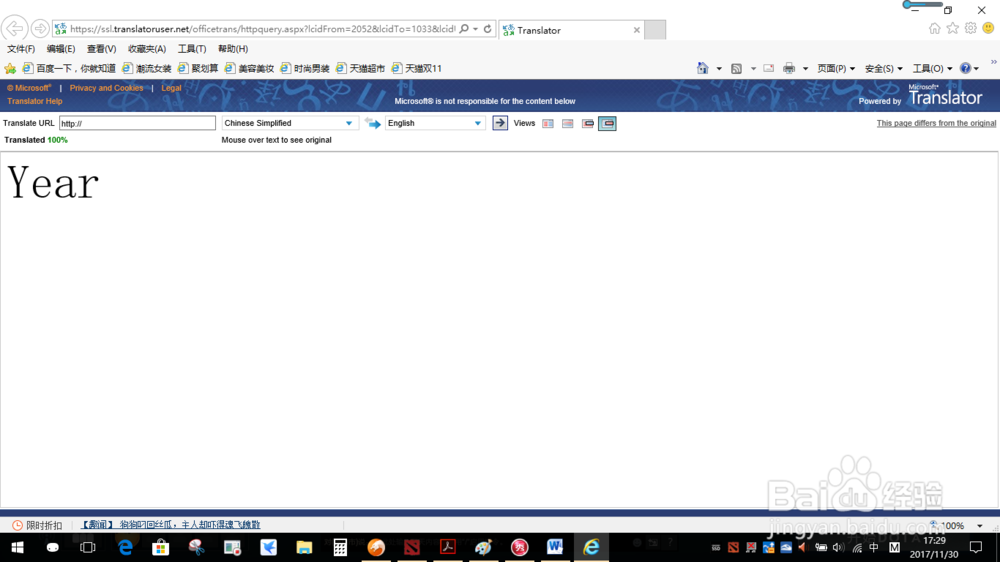Open 收藏夹(A) menu
Image resolution: width=1000 pixels, height=562 pixels.
point(147,48)
